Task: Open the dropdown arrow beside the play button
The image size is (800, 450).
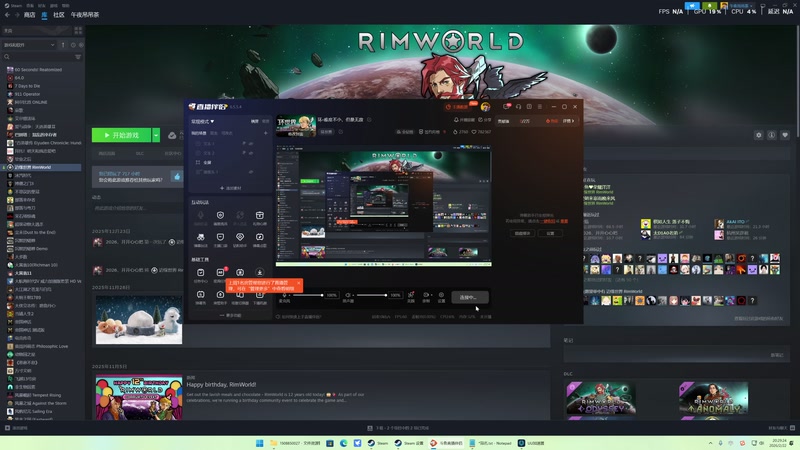Action: pos(156,135)
